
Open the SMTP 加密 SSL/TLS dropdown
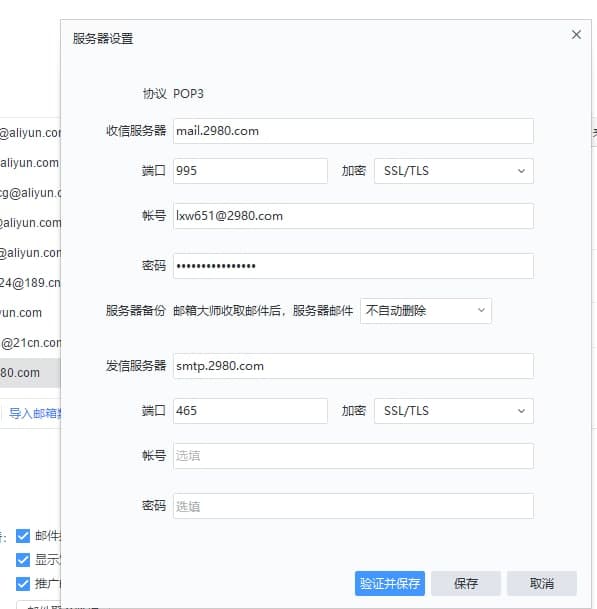(x=454, y=411)
